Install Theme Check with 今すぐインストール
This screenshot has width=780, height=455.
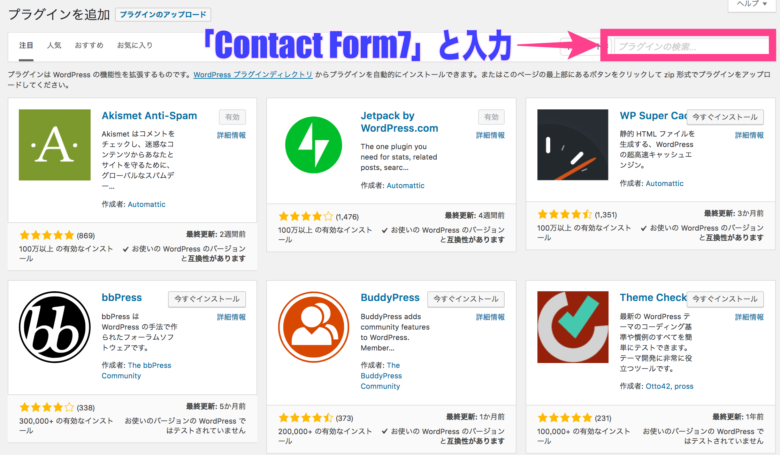725,299
